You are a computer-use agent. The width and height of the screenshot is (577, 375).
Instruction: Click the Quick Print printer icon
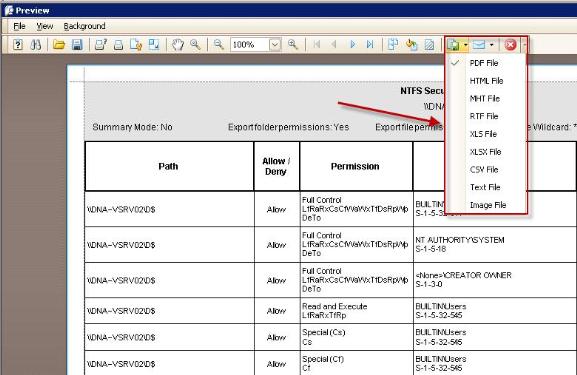click(x=118, y=45)
